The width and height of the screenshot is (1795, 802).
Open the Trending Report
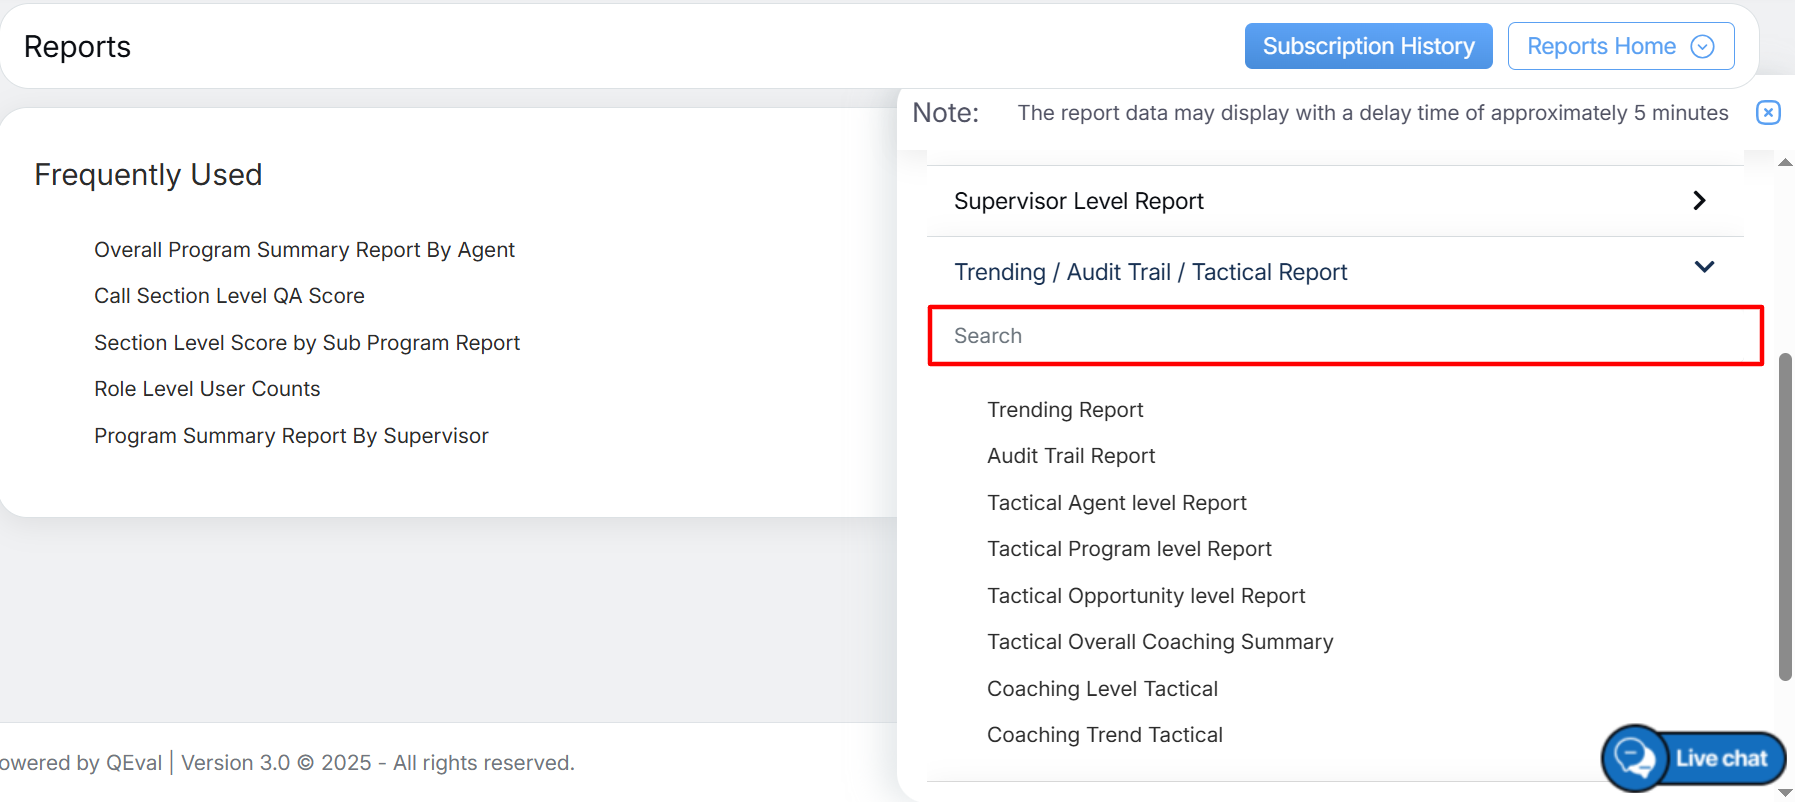(x=1065, y=410)
